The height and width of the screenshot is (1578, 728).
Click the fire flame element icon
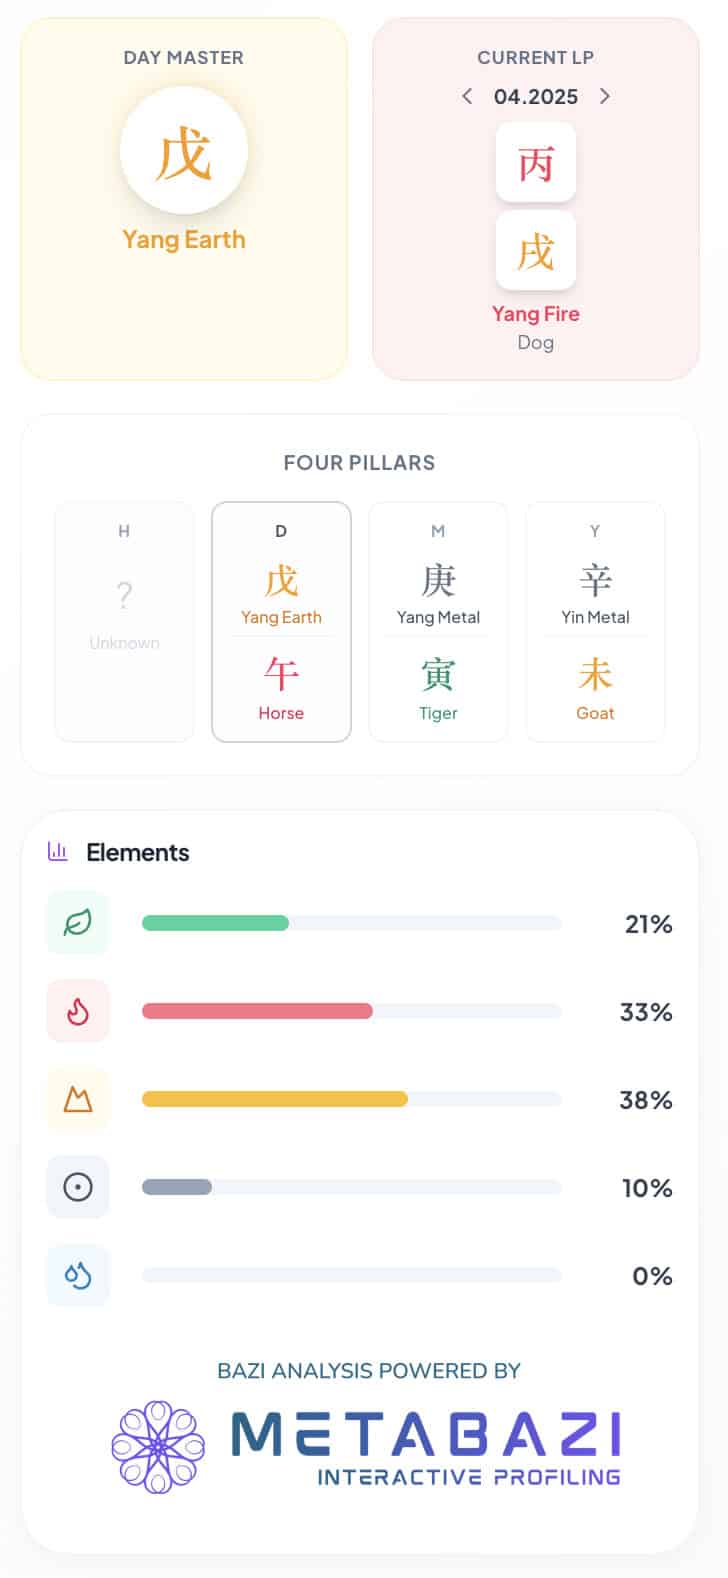click(78, 1011)
